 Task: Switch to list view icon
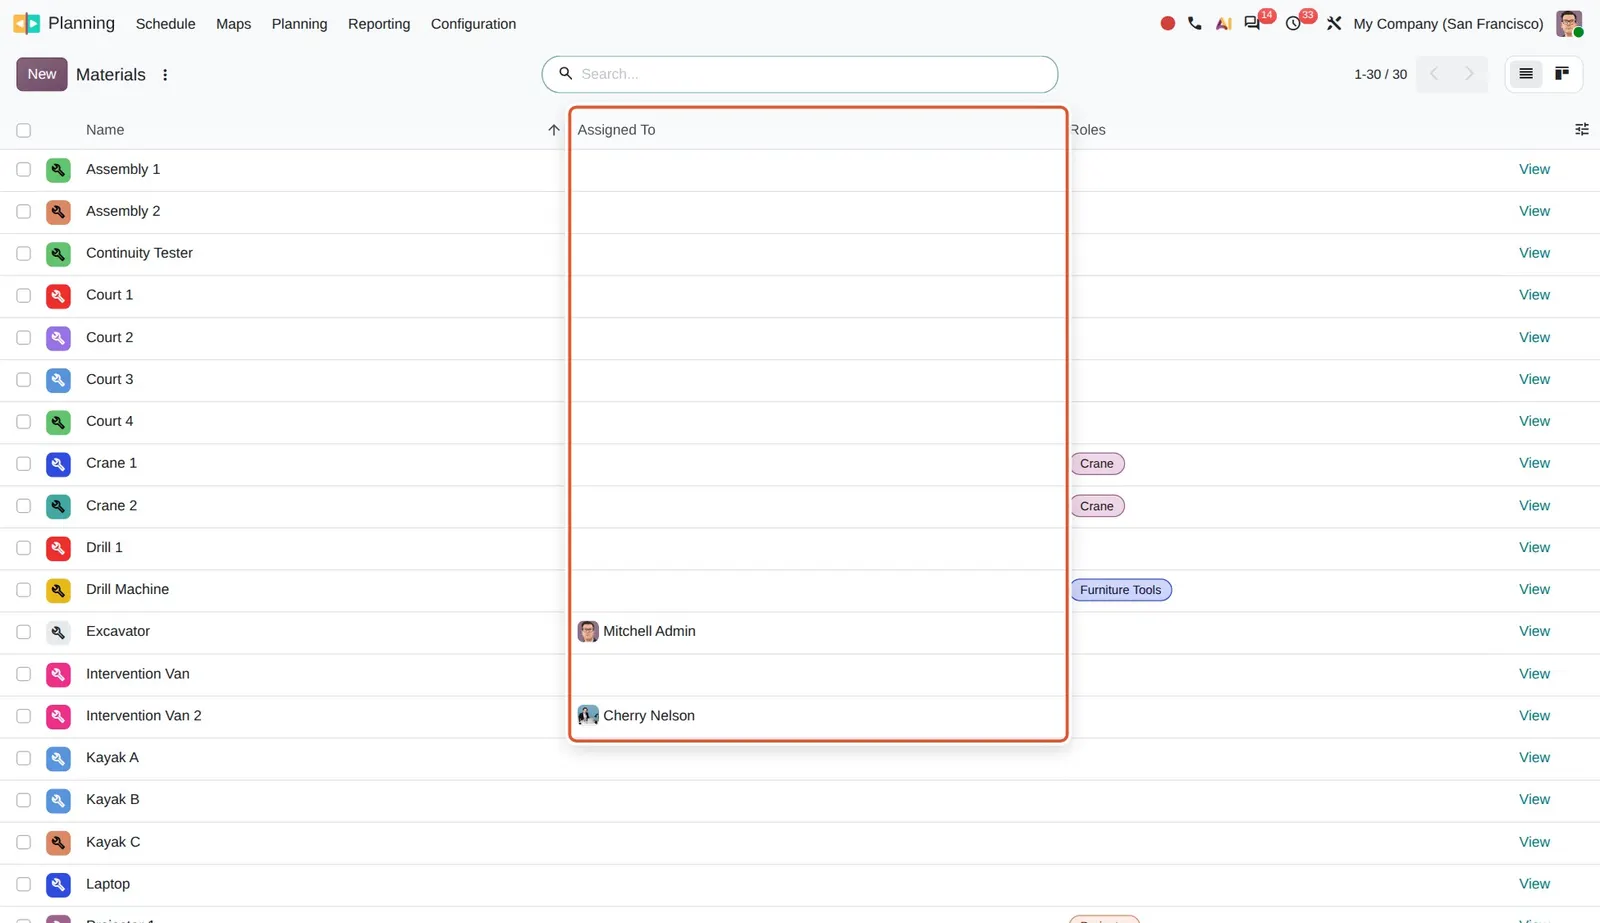point(1526,73)
